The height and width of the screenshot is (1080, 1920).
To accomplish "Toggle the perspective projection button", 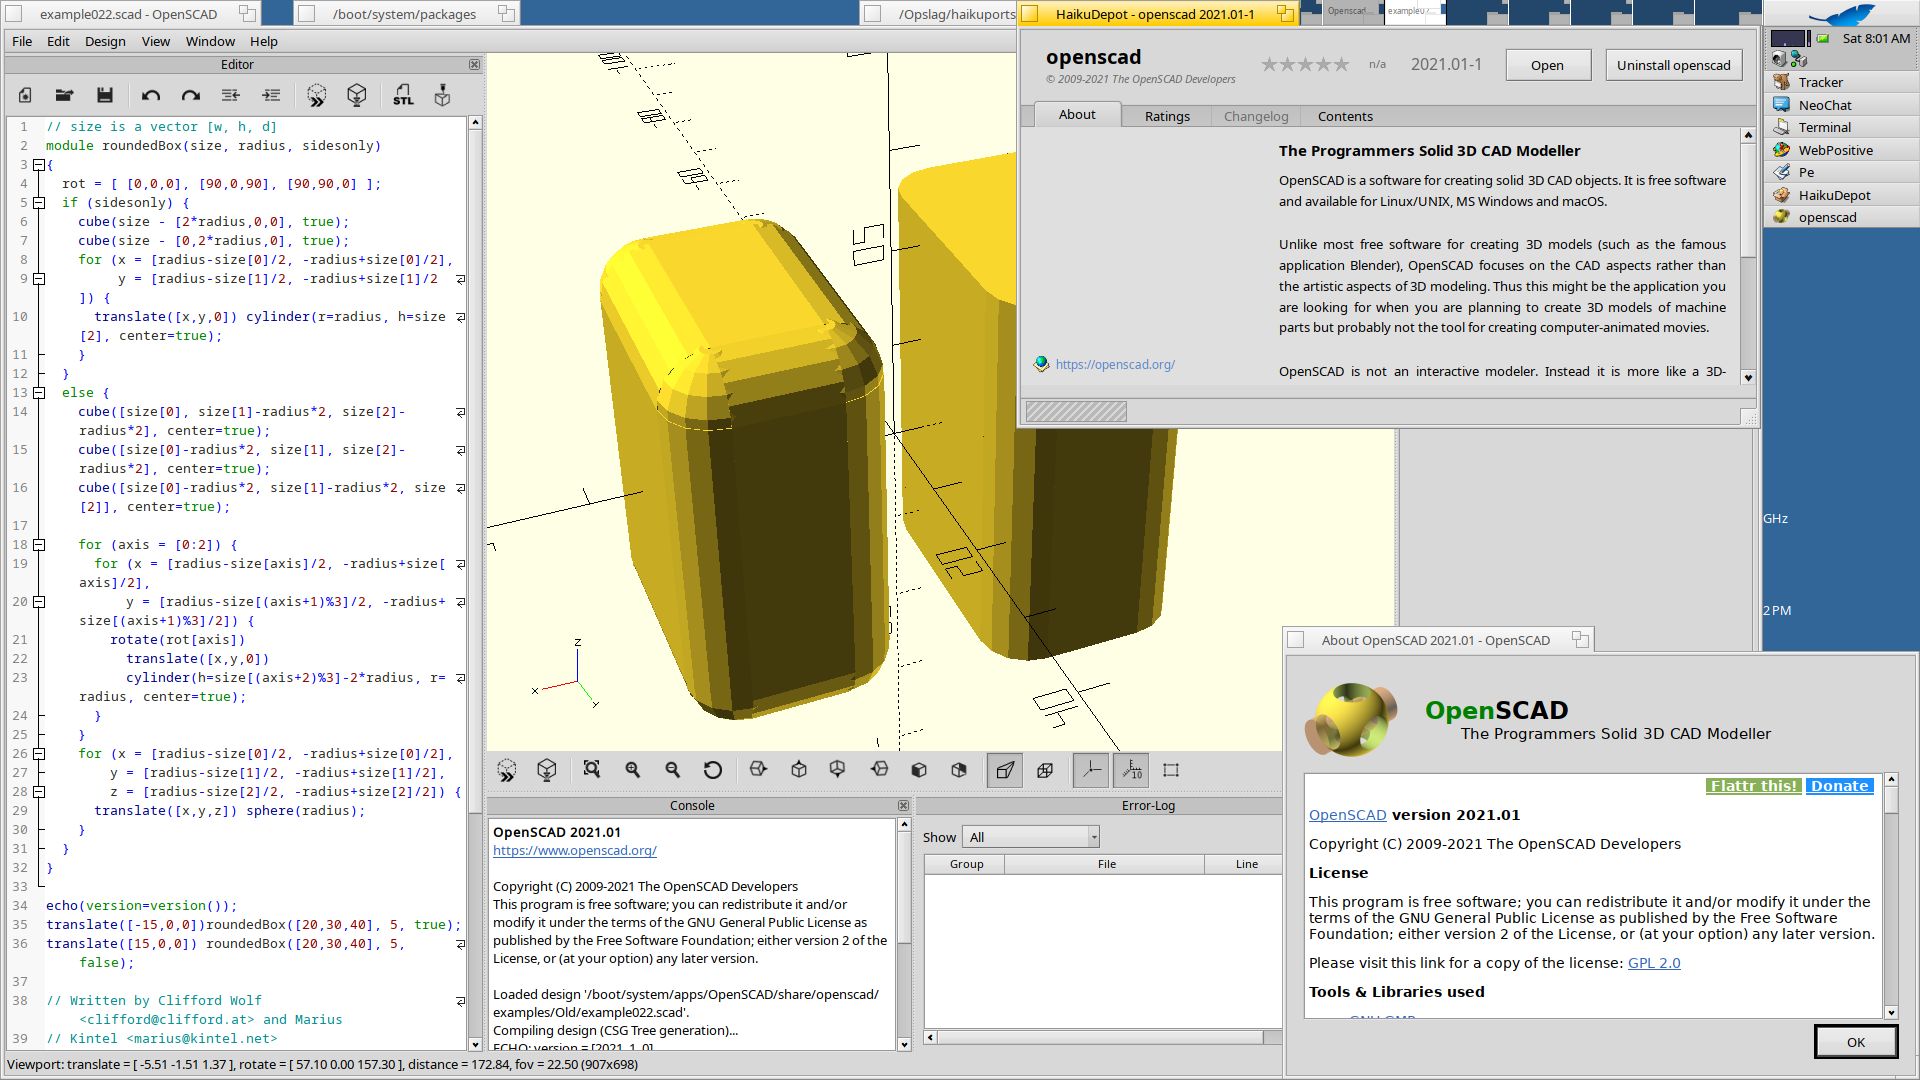I will (x=1005, y=770).
